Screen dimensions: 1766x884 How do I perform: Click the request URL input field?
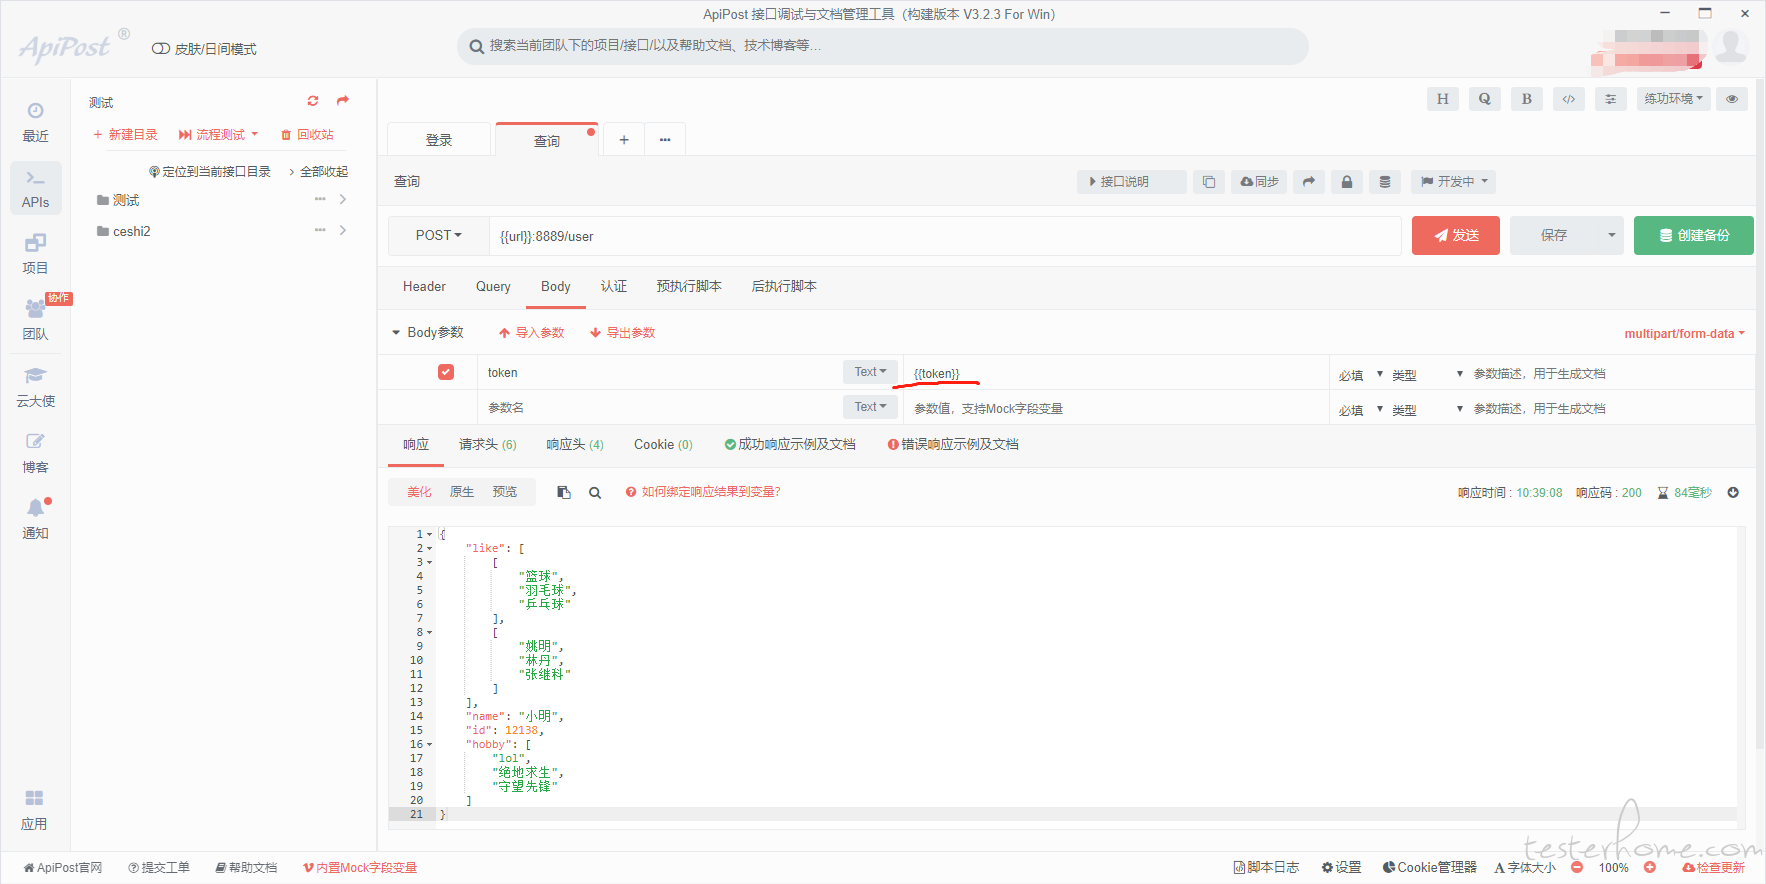(945, 236)
